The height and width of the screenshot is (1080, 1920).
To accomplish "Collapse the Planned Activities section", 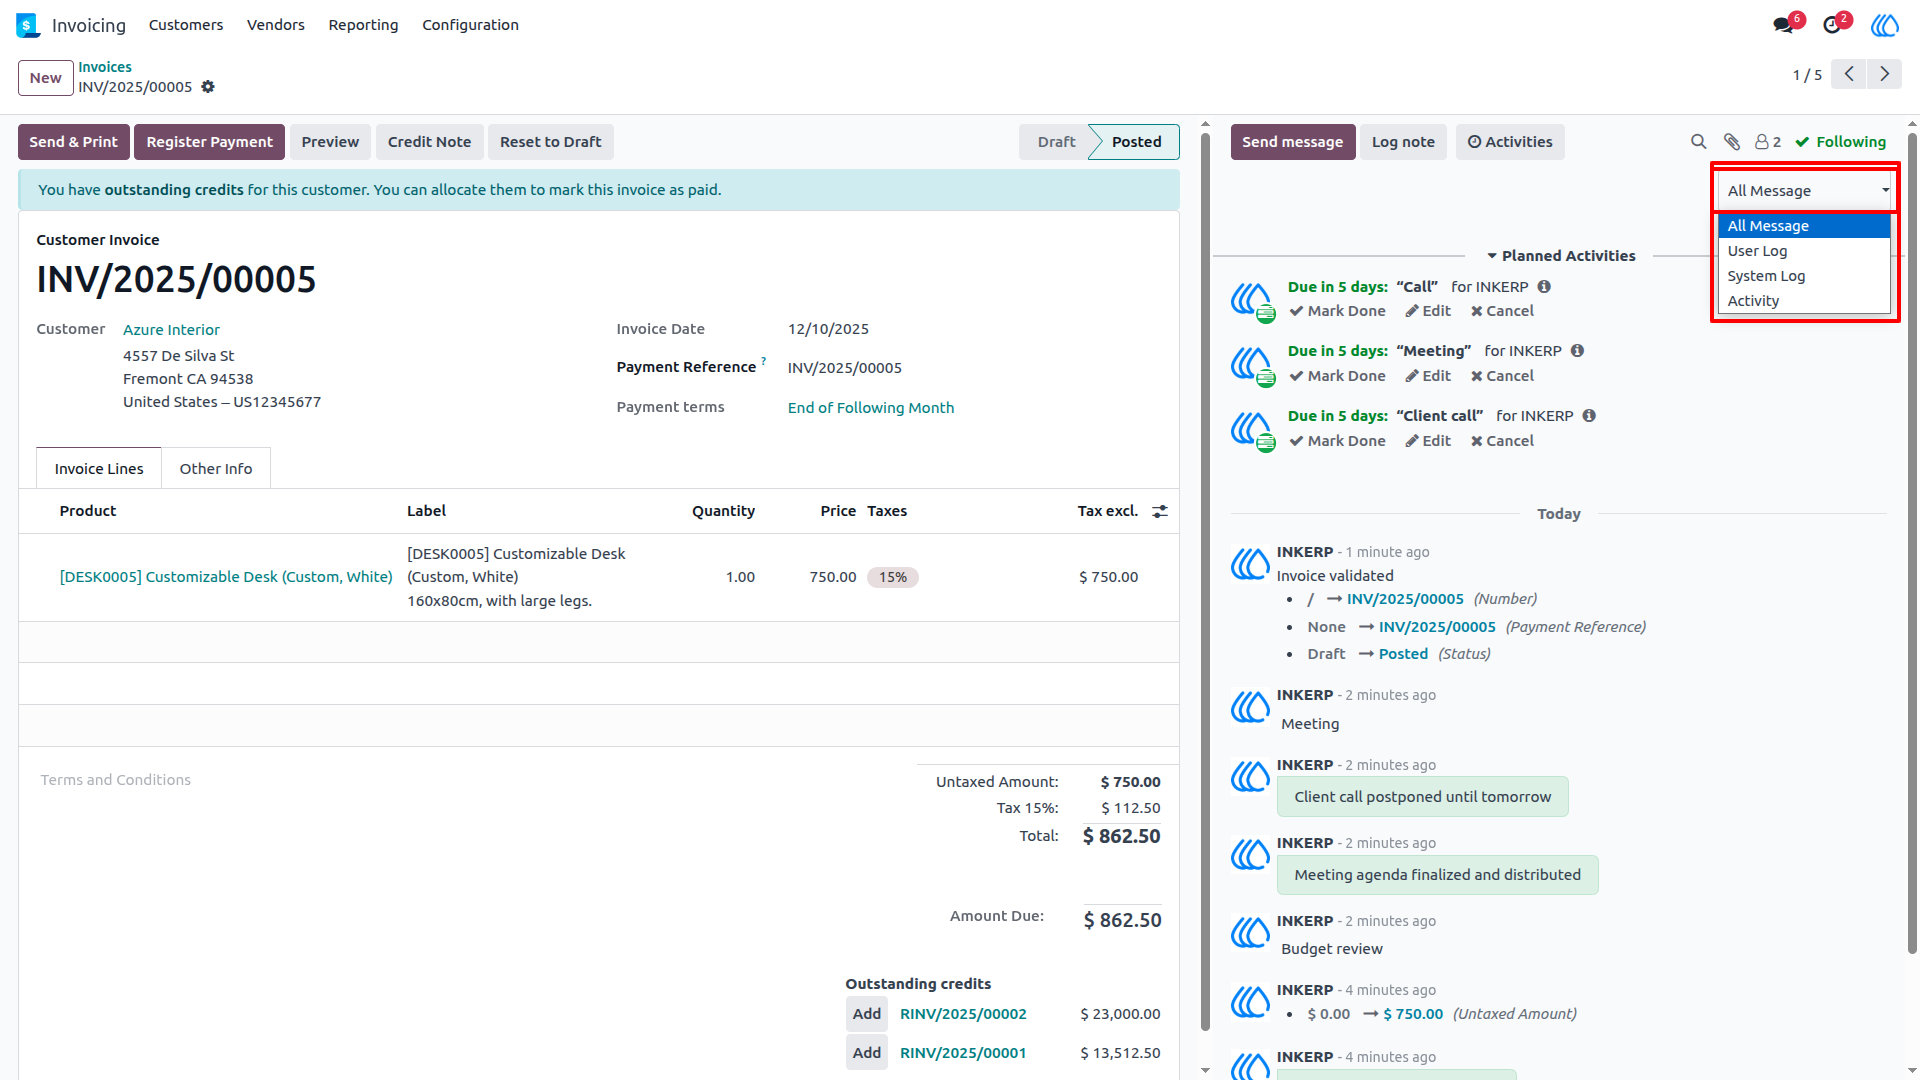I will [1560, 256].
